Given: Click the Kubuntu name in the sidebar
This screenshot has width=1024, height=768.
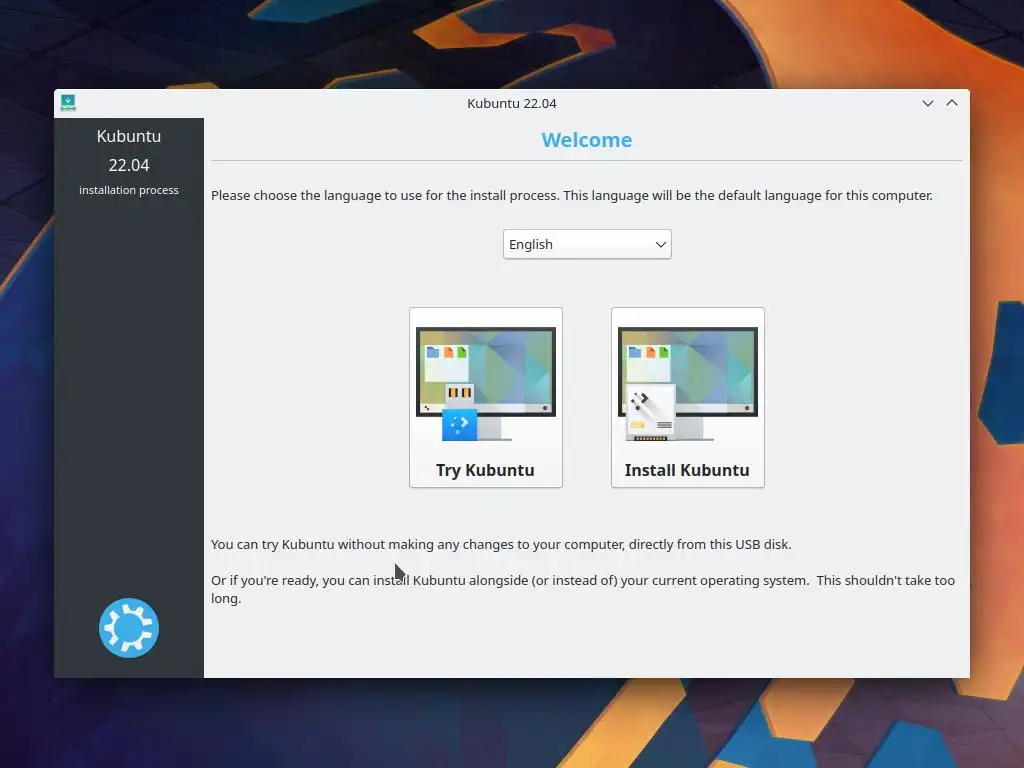Looking at the screenshot, I should pos(129,136).
